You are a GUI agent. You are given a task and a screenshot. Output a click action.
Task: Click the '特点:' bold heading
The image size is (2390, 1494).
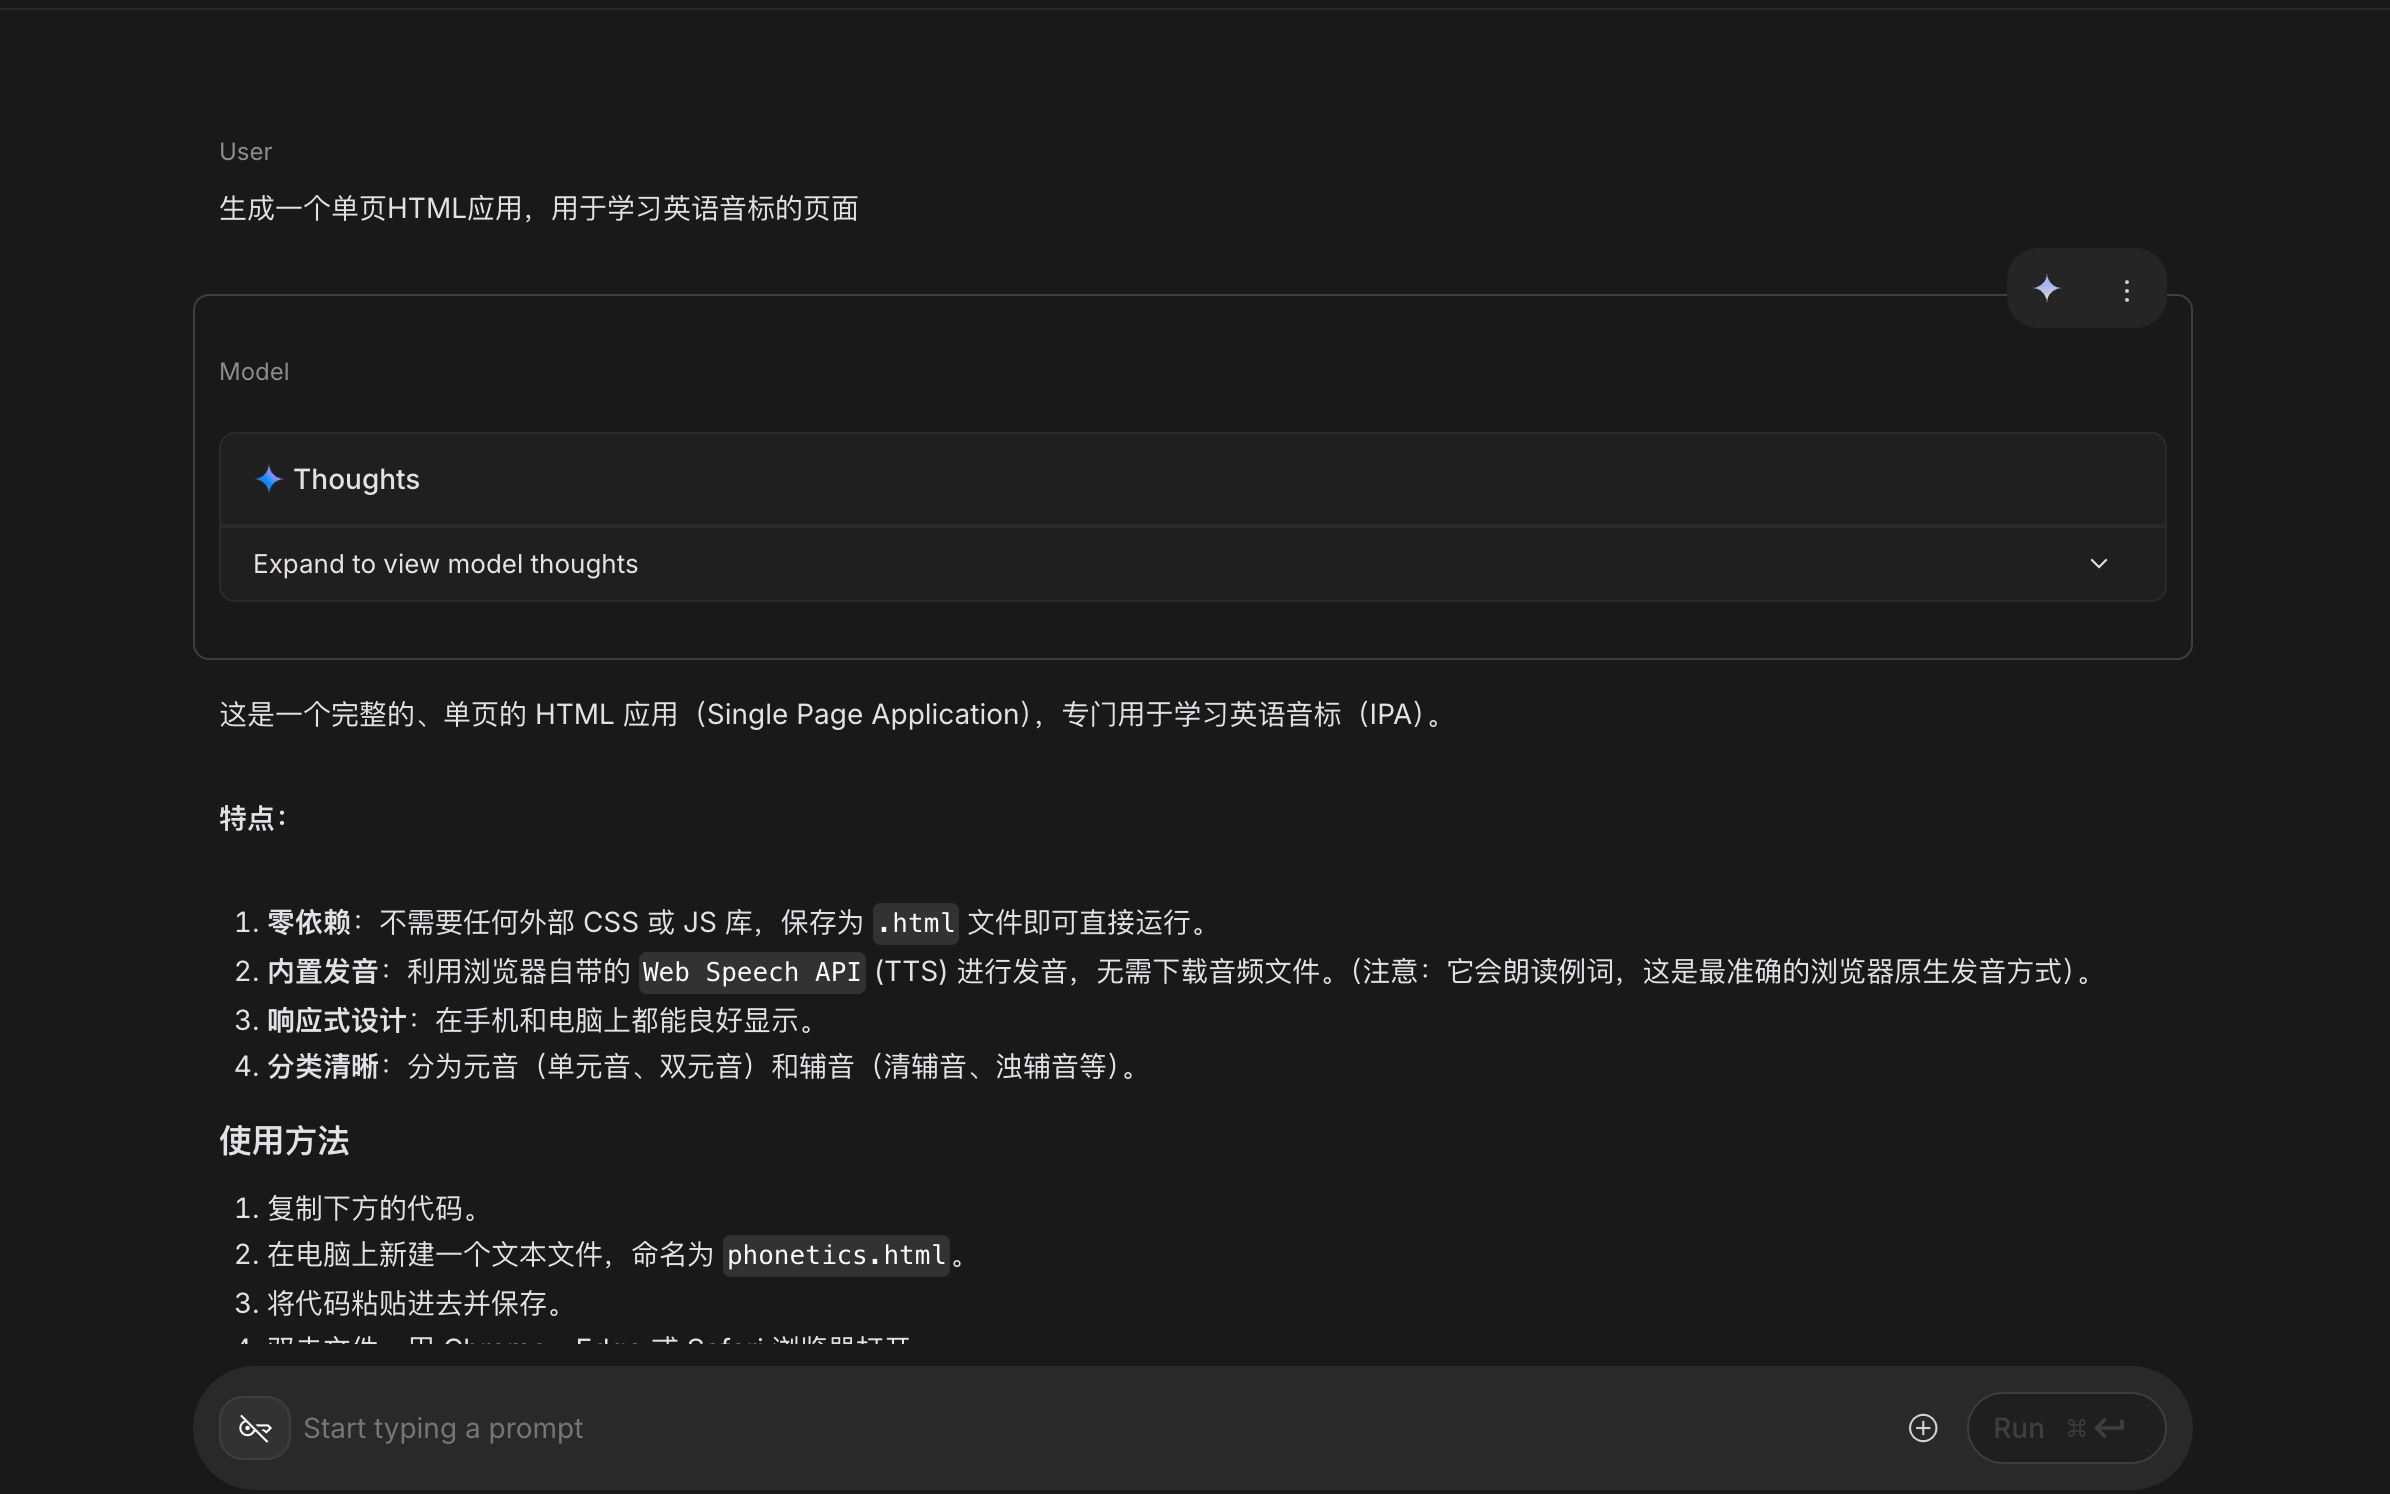tap(253, 818)
